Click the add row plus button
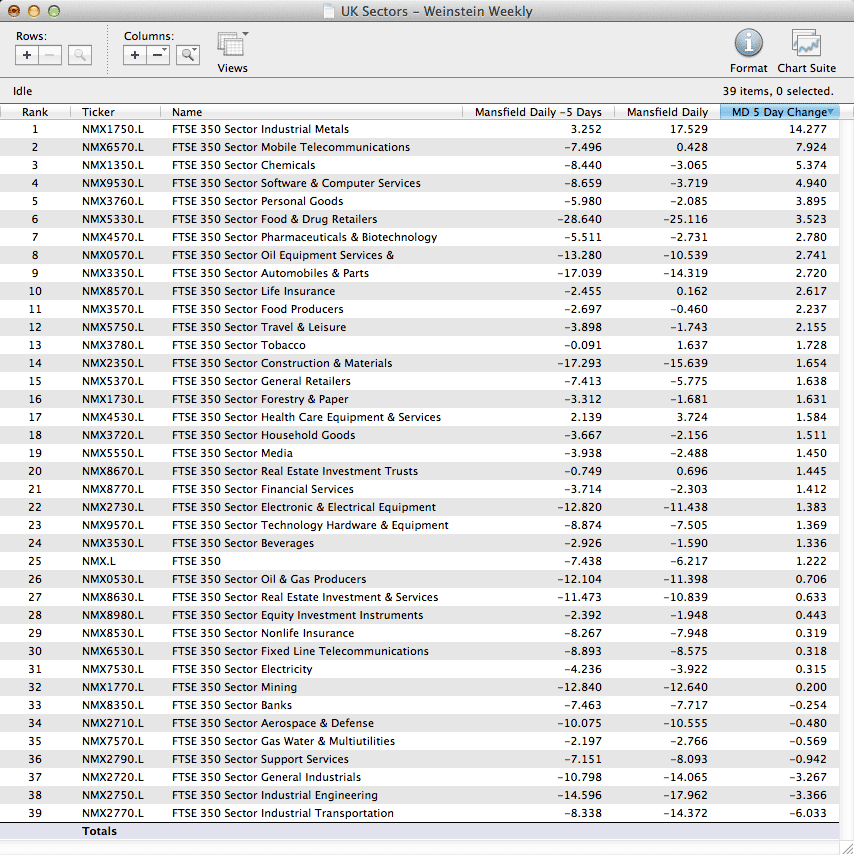 27,55
